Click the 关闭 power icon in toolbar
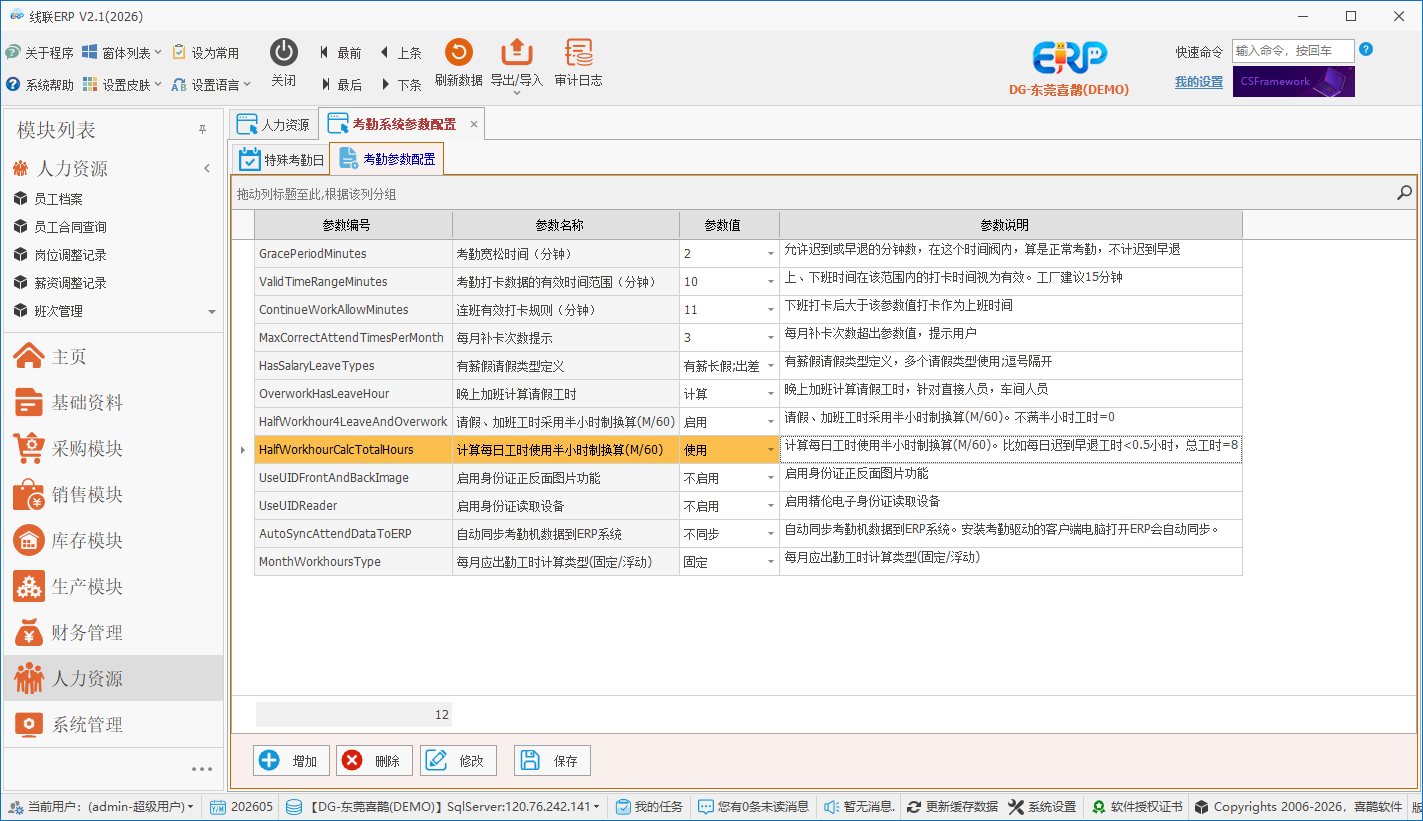Screen dimensions: 1423x821 284,53
